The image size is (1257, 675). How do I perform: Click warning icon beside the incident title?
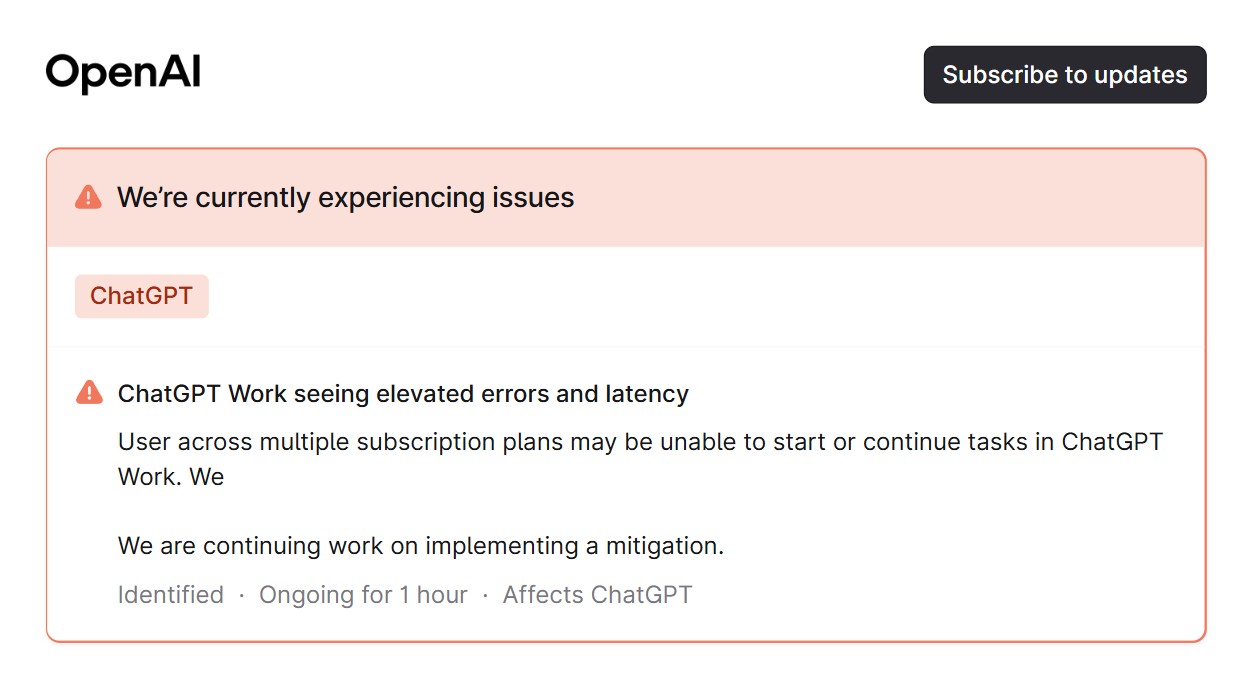click(89, 393)
